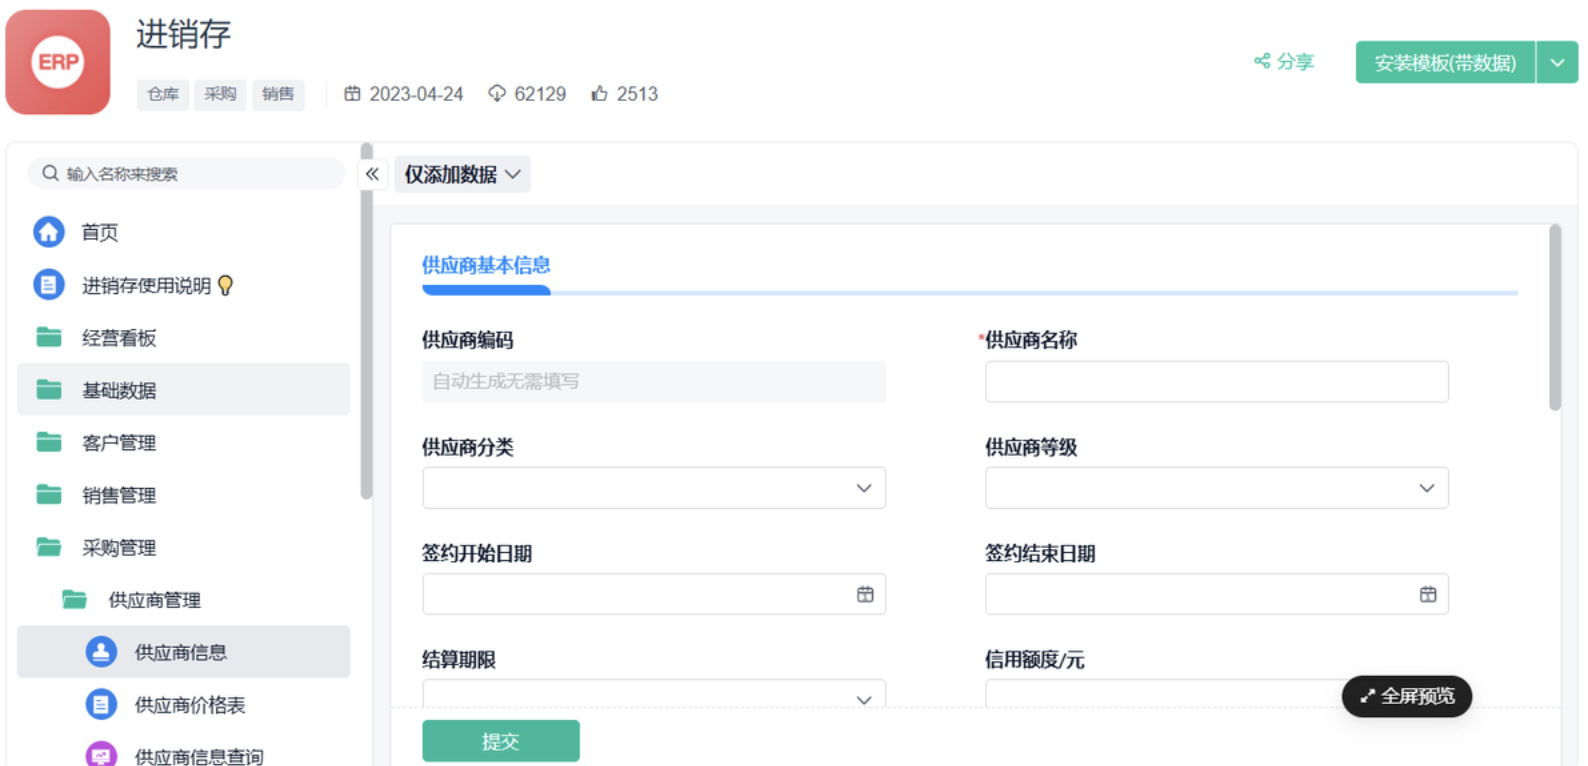Focus the sidebar search box

186,173
